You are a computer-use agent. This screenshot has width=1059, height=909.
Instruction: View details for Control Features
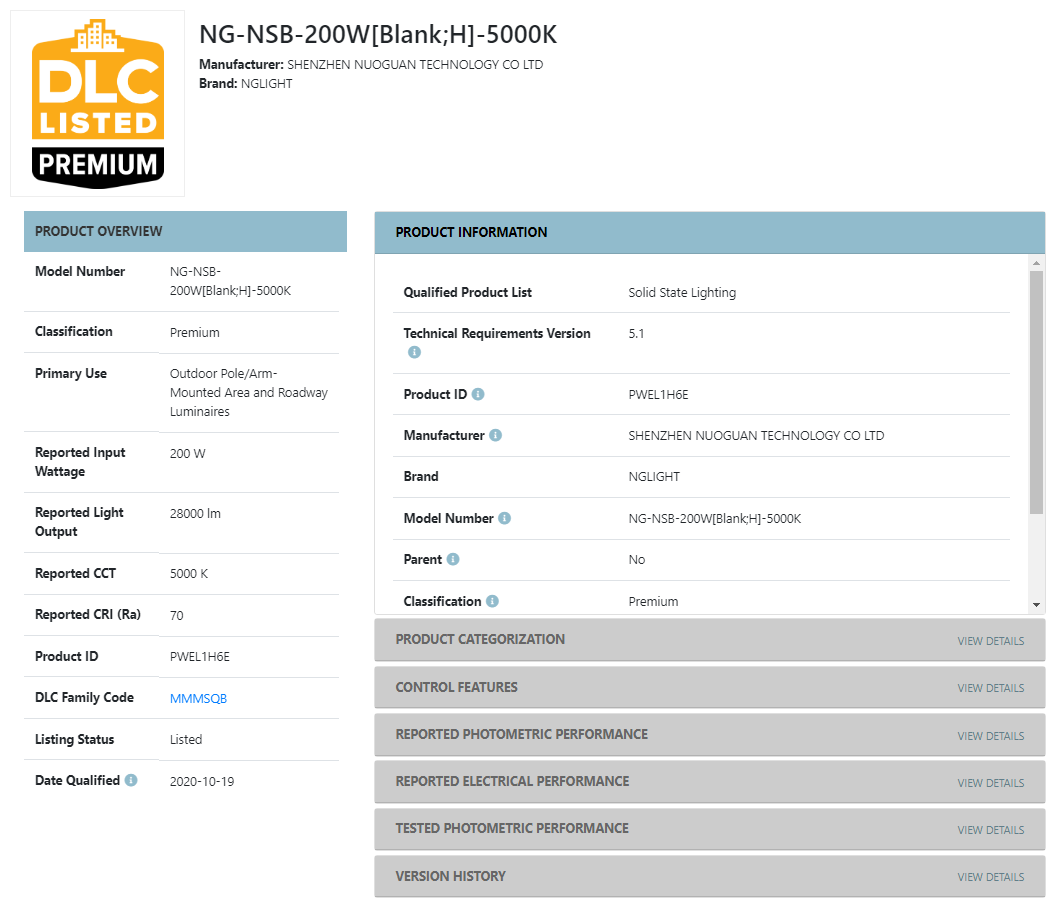pos(990,688)
